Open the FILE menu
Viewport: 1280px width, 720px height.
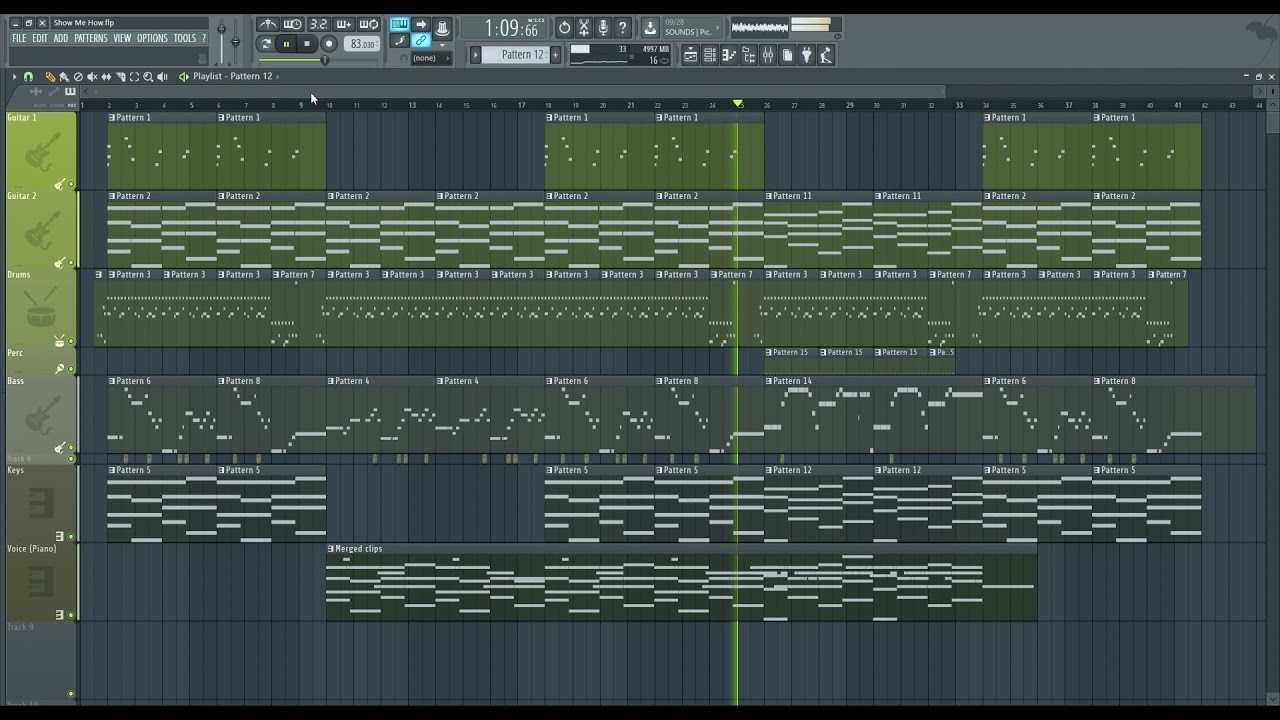tap(19, 38)
